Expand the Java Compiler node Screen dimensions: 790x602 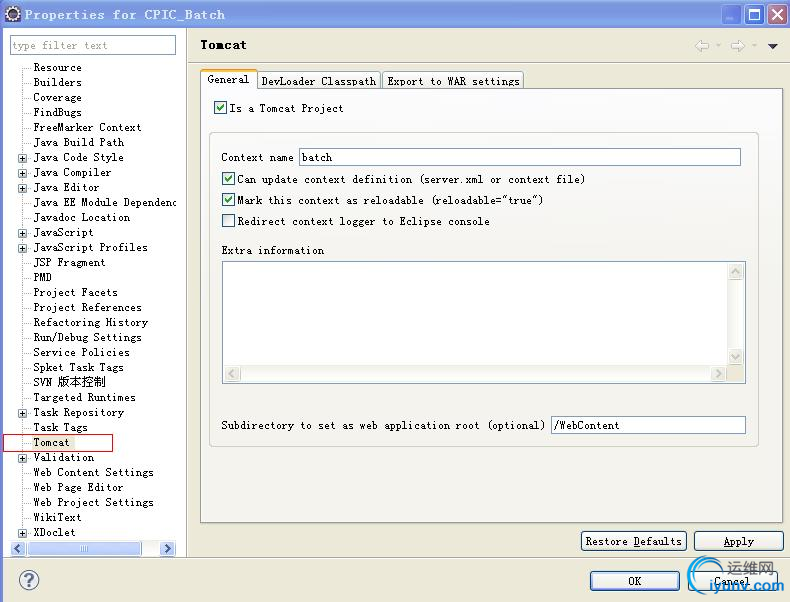pos(22,173)
